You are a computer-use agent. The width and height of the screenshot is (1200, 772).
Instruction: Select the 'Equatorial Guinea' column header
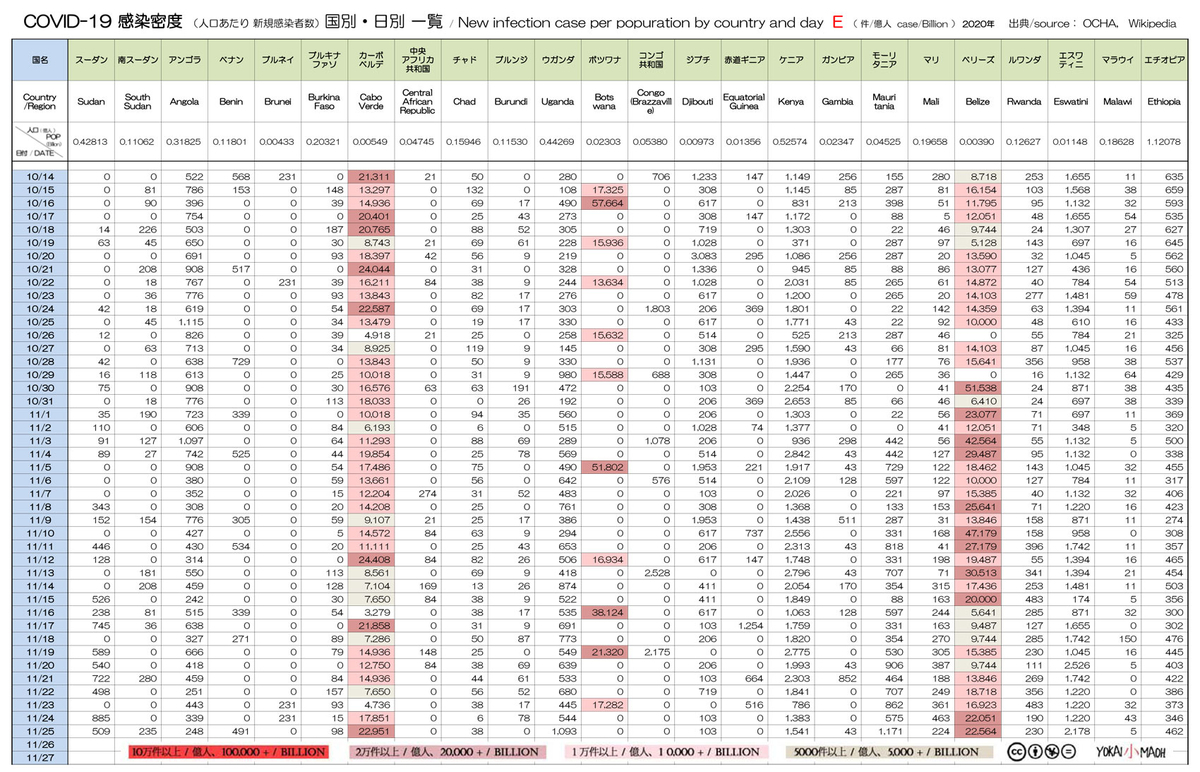(x=743, y=102)
